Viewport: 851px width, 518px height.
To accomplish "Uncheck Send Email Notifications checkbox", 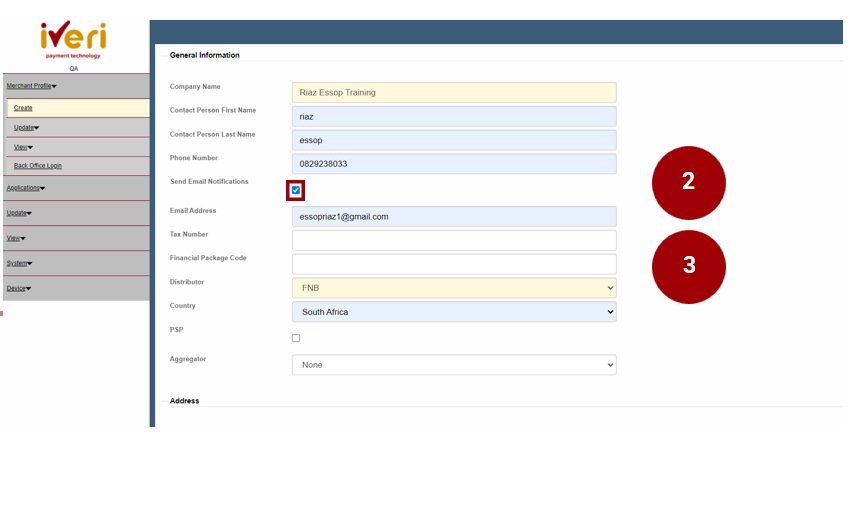I will [296, 190].
